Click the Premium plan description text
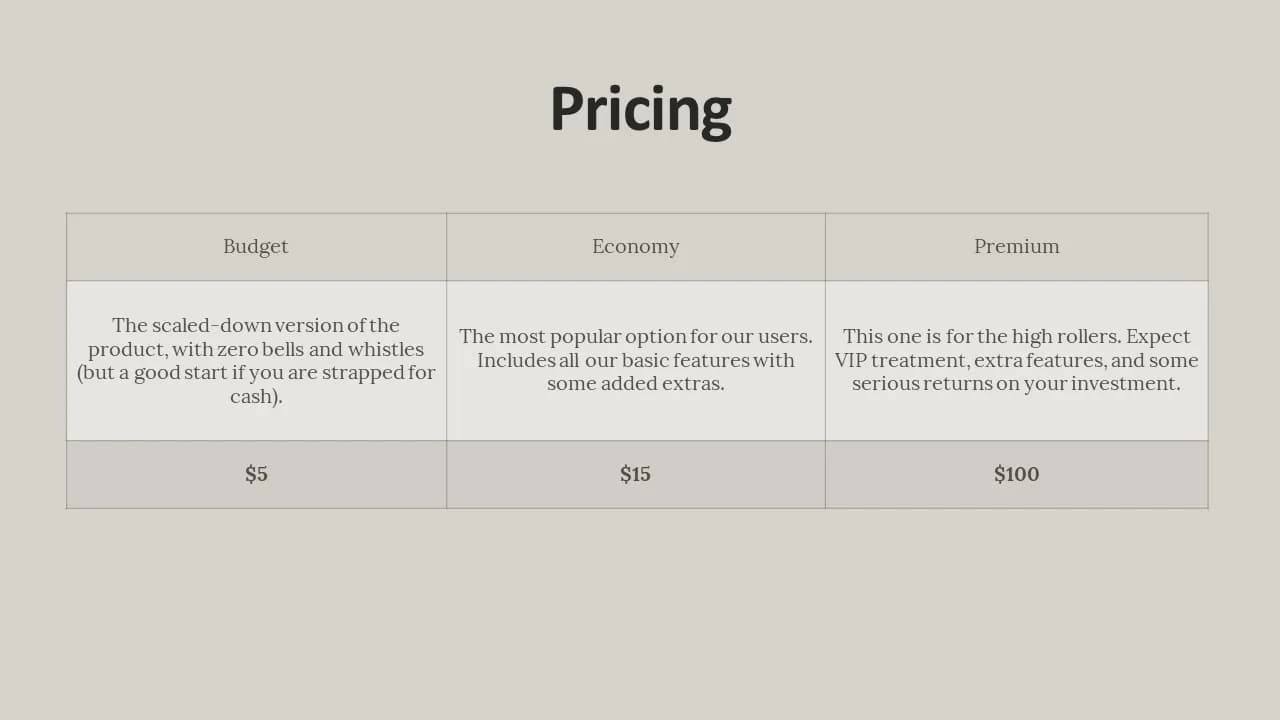The height and width of the screenshot is (720, 1280). 1017,360
